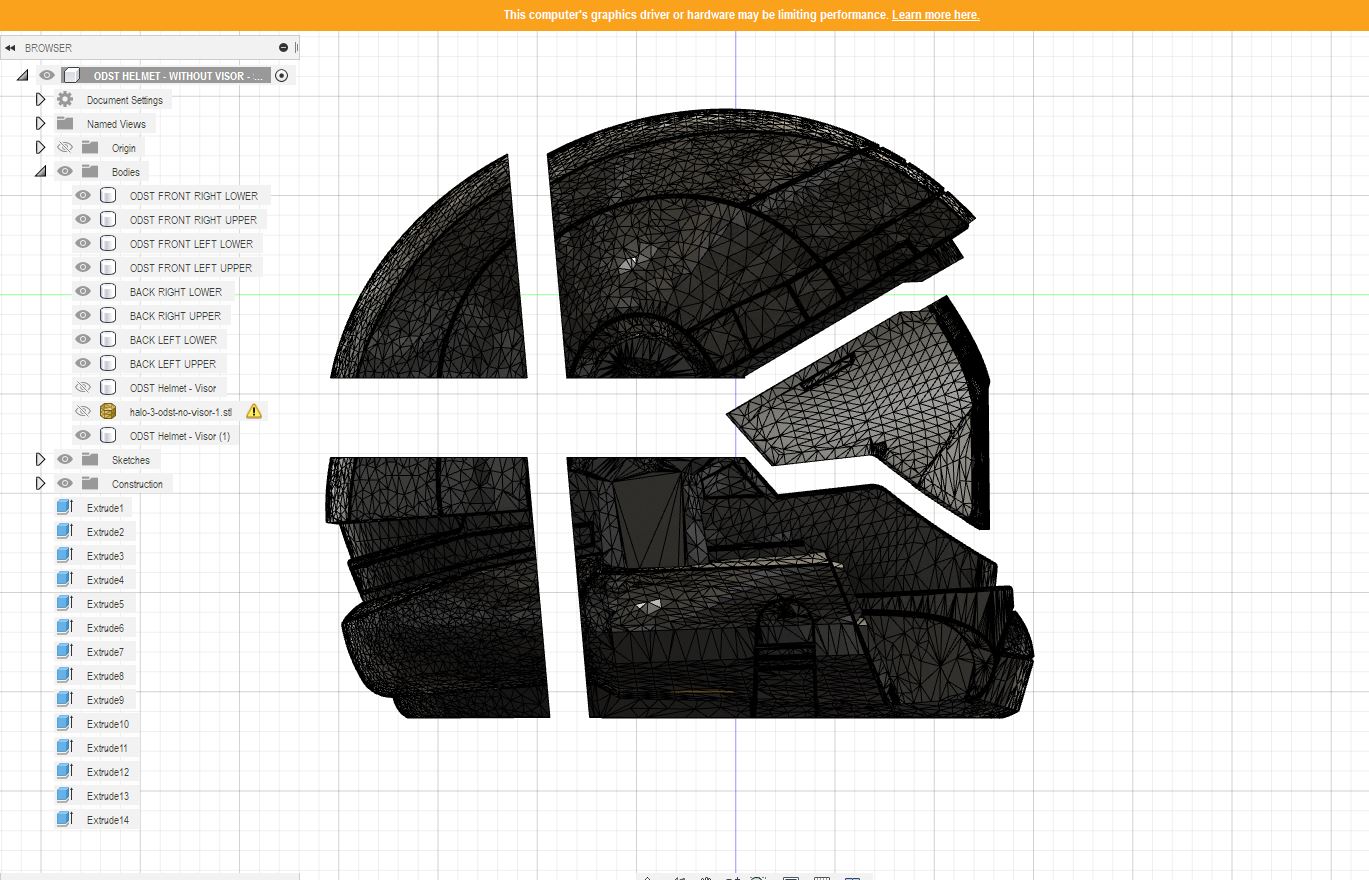Select the 'BACK LEFT UPPER' body label
The image size is (1369, 880).
(x=173, y=364)
